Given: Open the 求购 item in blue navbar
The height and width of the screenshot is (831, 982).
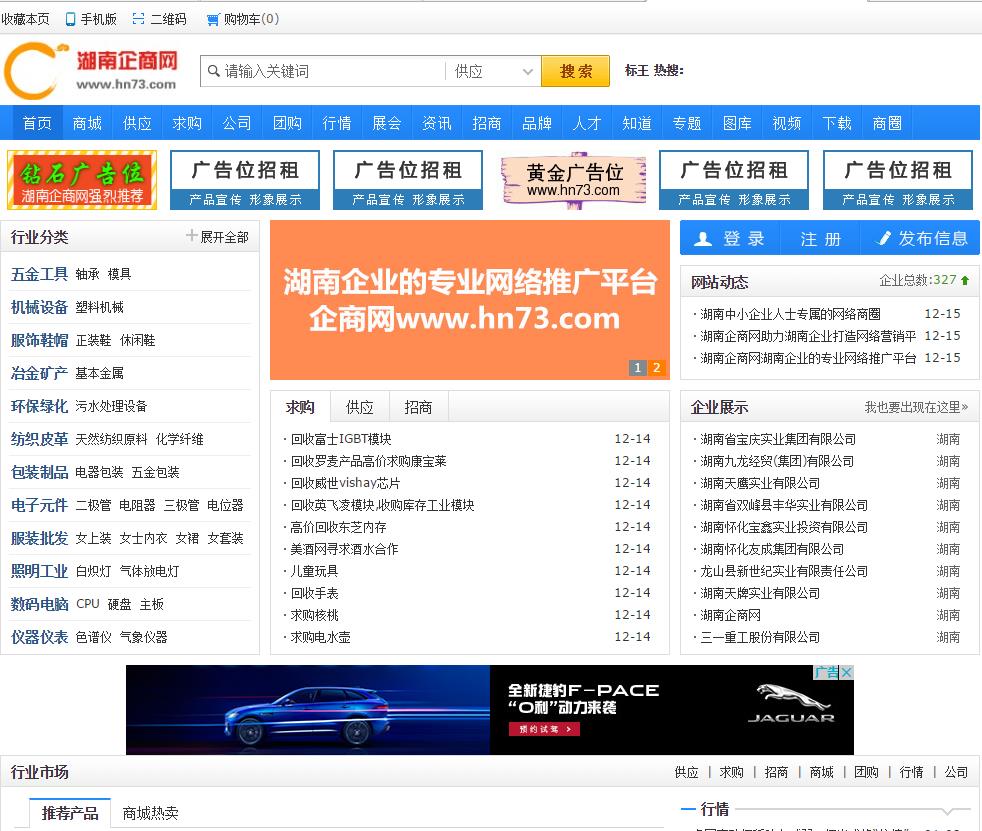Looking at the screenshot, I should point(187,123).
